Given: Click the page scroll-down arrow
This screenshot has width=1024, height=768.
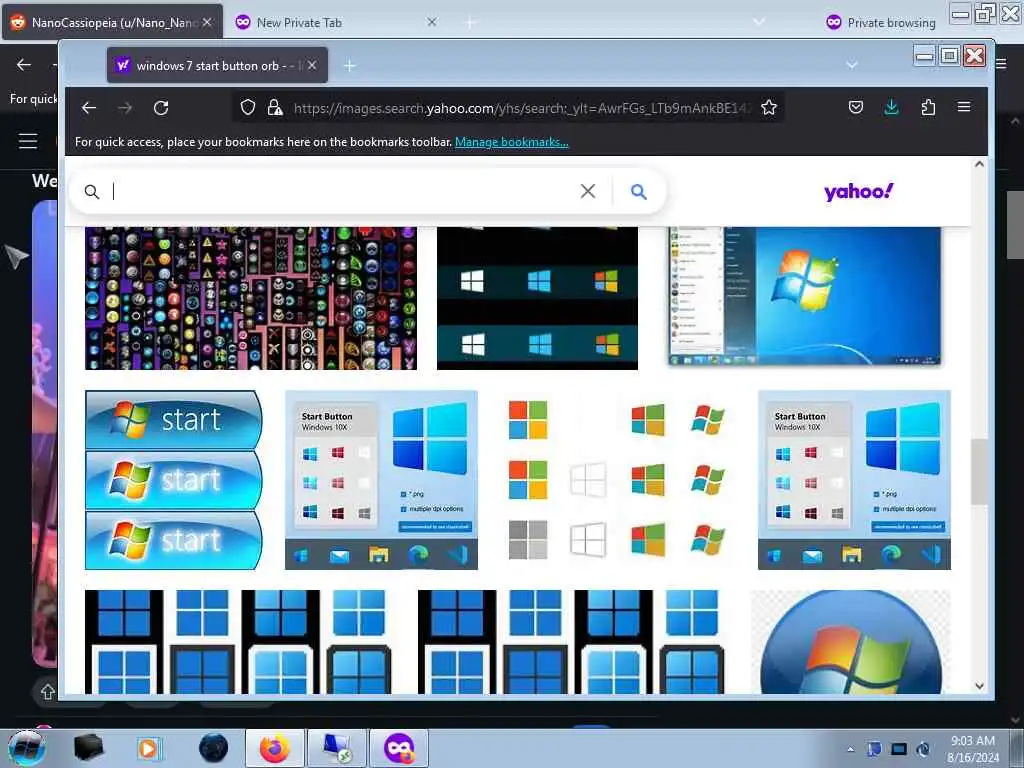Looking at the screenshot, I should (979, 686).
